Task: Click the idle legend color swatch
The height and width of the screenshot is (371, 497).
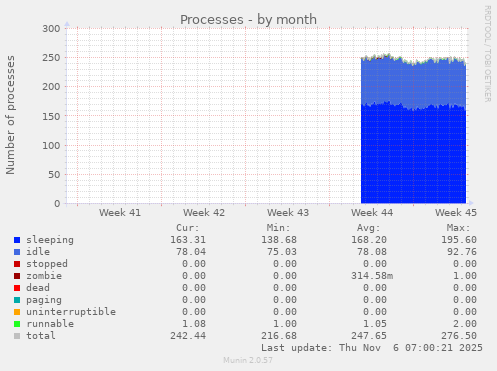Action: [x=17, y=252]
